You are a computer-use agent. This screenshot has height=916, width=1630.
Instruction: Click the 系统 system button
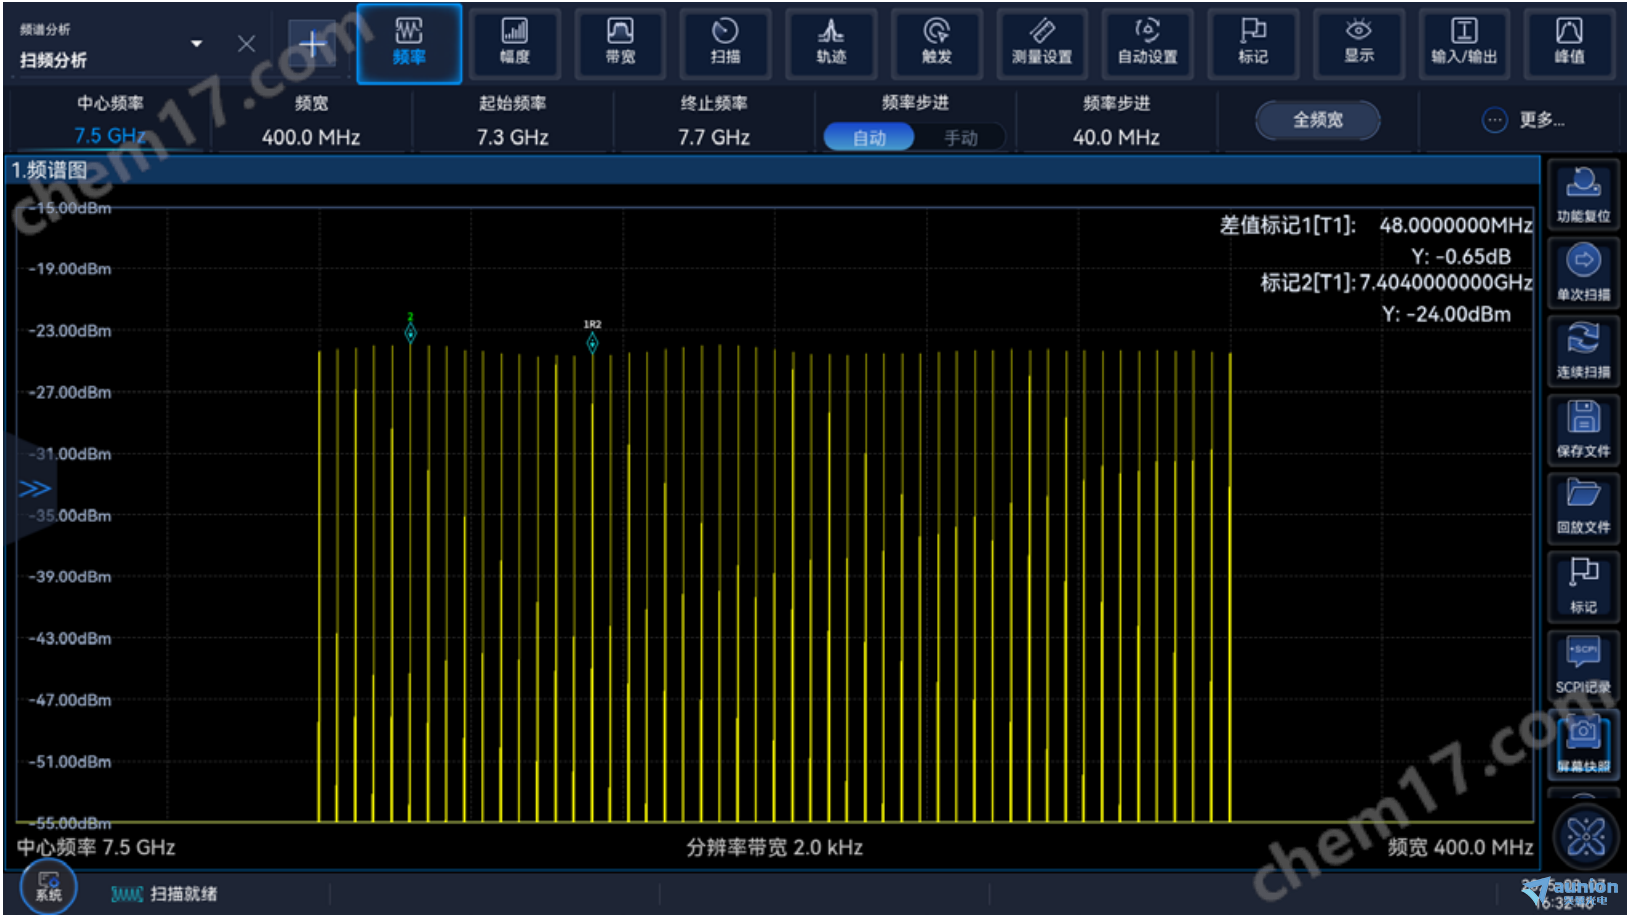point(48,886)
